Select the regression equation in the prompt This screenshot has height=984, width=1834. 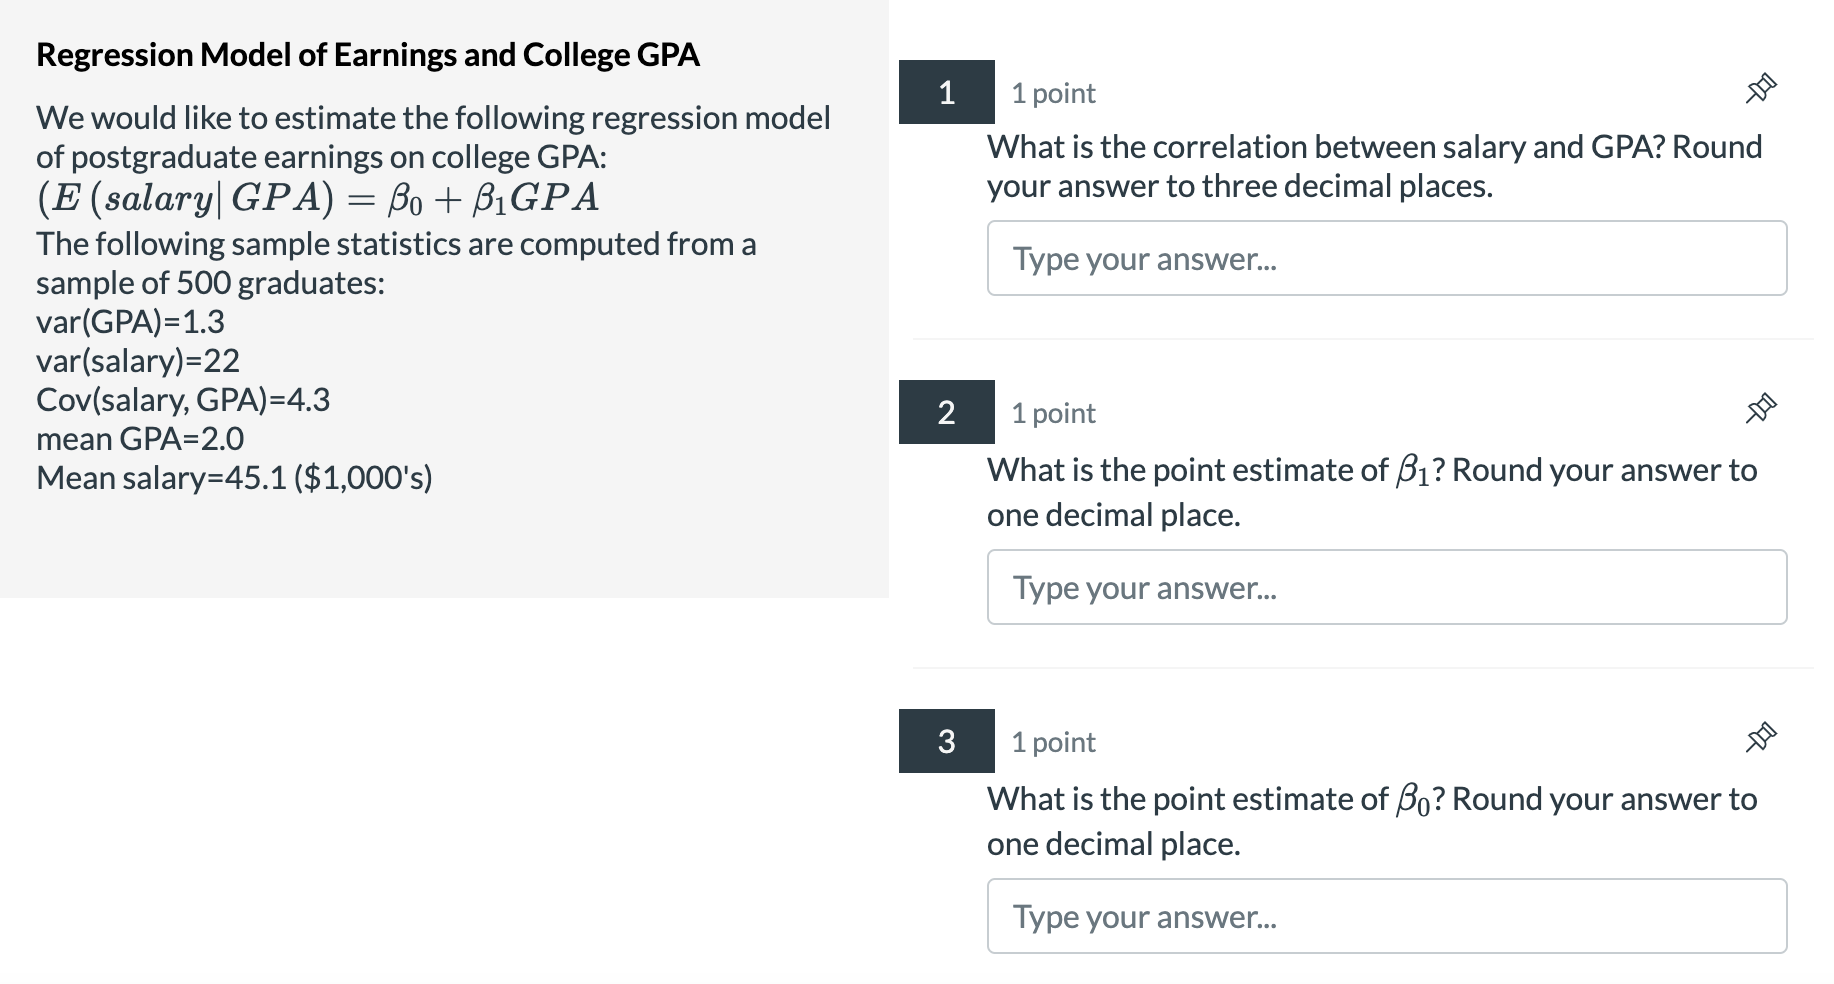317,197
